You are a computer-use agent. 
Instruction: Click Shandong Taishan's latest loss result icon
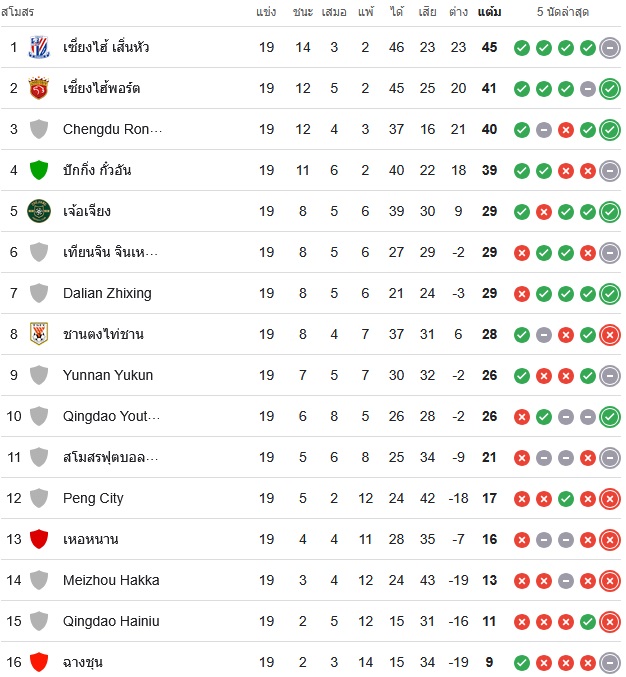pos(610,335)
